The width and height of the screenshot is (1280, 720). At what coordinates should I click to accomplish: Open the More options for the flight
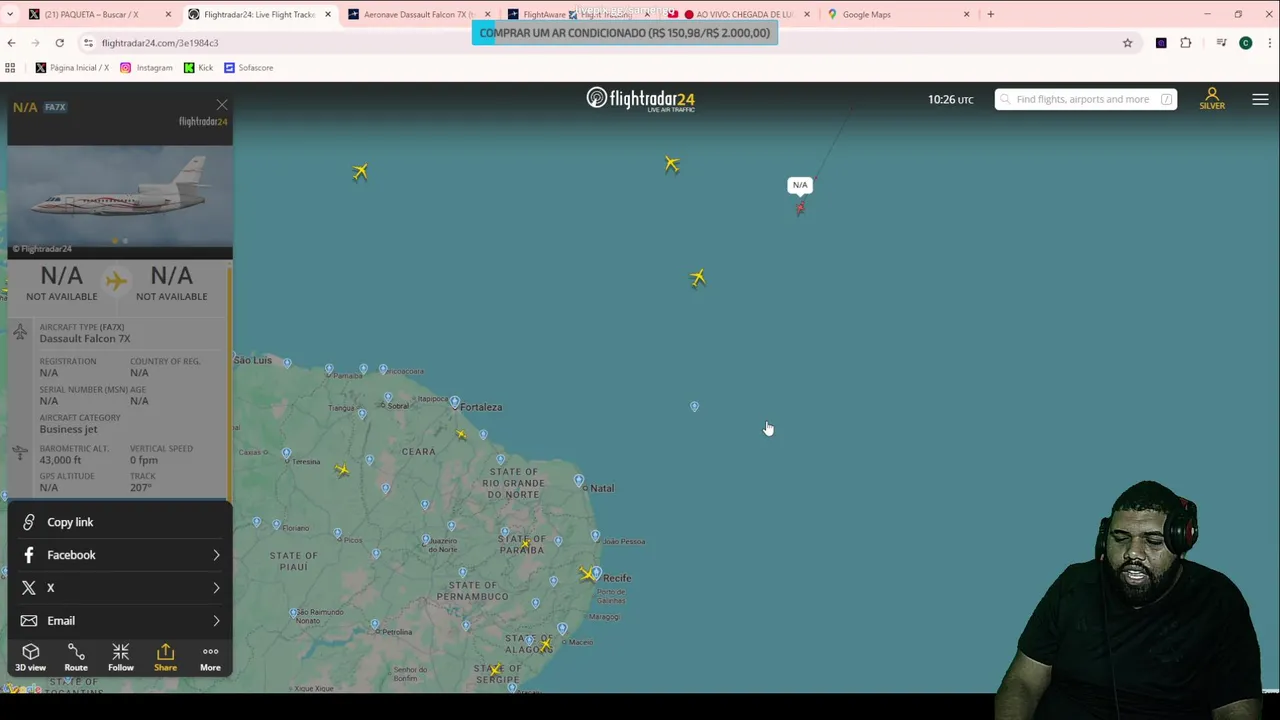[210, 657]
